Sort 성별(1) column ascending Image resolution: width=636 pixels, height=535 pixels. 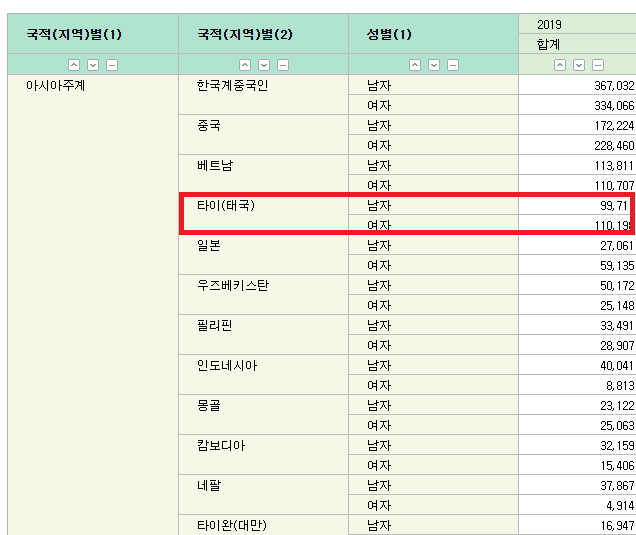tap(414, 65)
